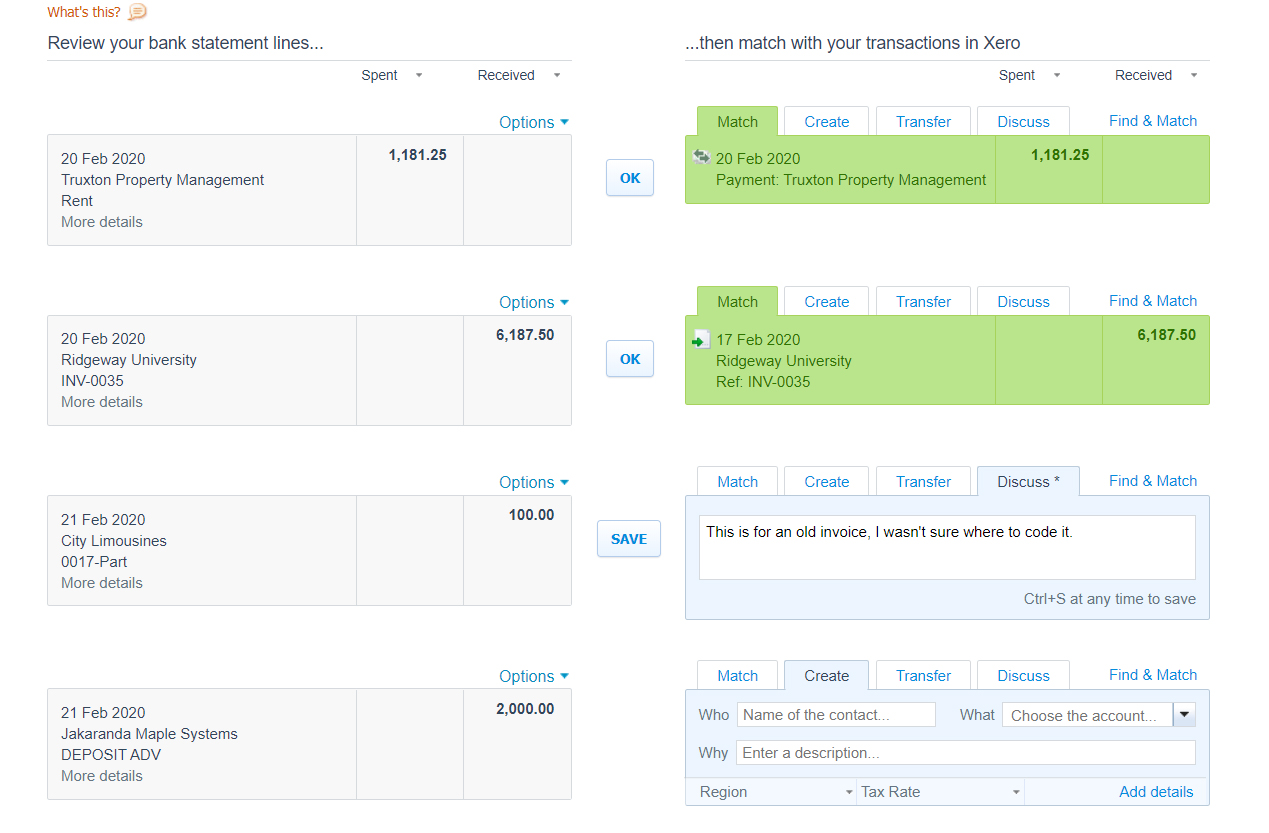This screenshot has height=833, width=1269.
Task: Switch to Create tab for Truxton transaction
Action: [x=826, y=122]
